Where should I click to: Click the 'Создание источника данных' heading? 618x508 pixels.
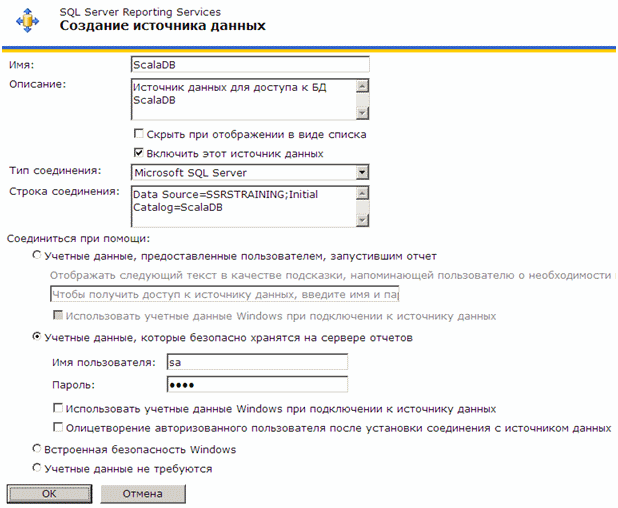(x=162, y=26)
